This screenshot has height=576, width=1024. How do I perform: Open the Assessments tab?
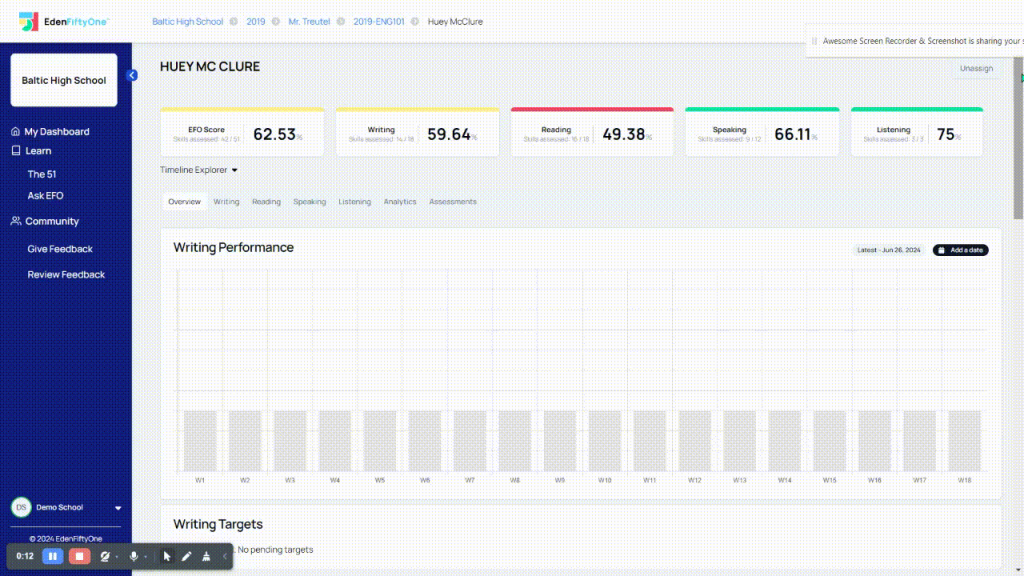(453, 202)
